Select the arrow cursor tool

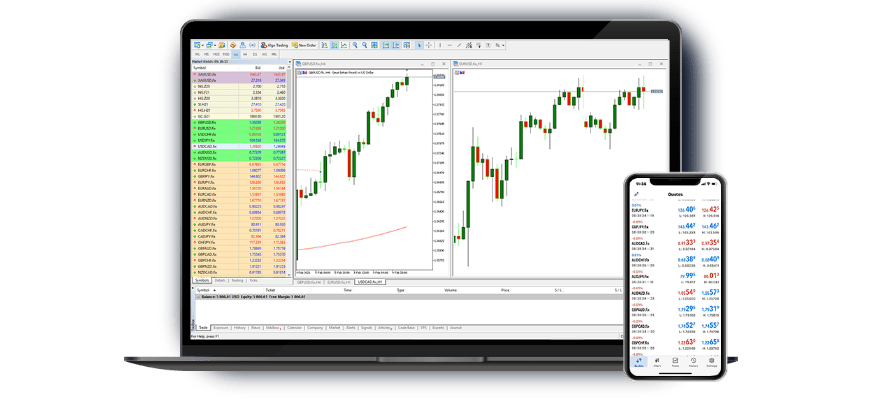pyautogui.click(x=419, y=45)
